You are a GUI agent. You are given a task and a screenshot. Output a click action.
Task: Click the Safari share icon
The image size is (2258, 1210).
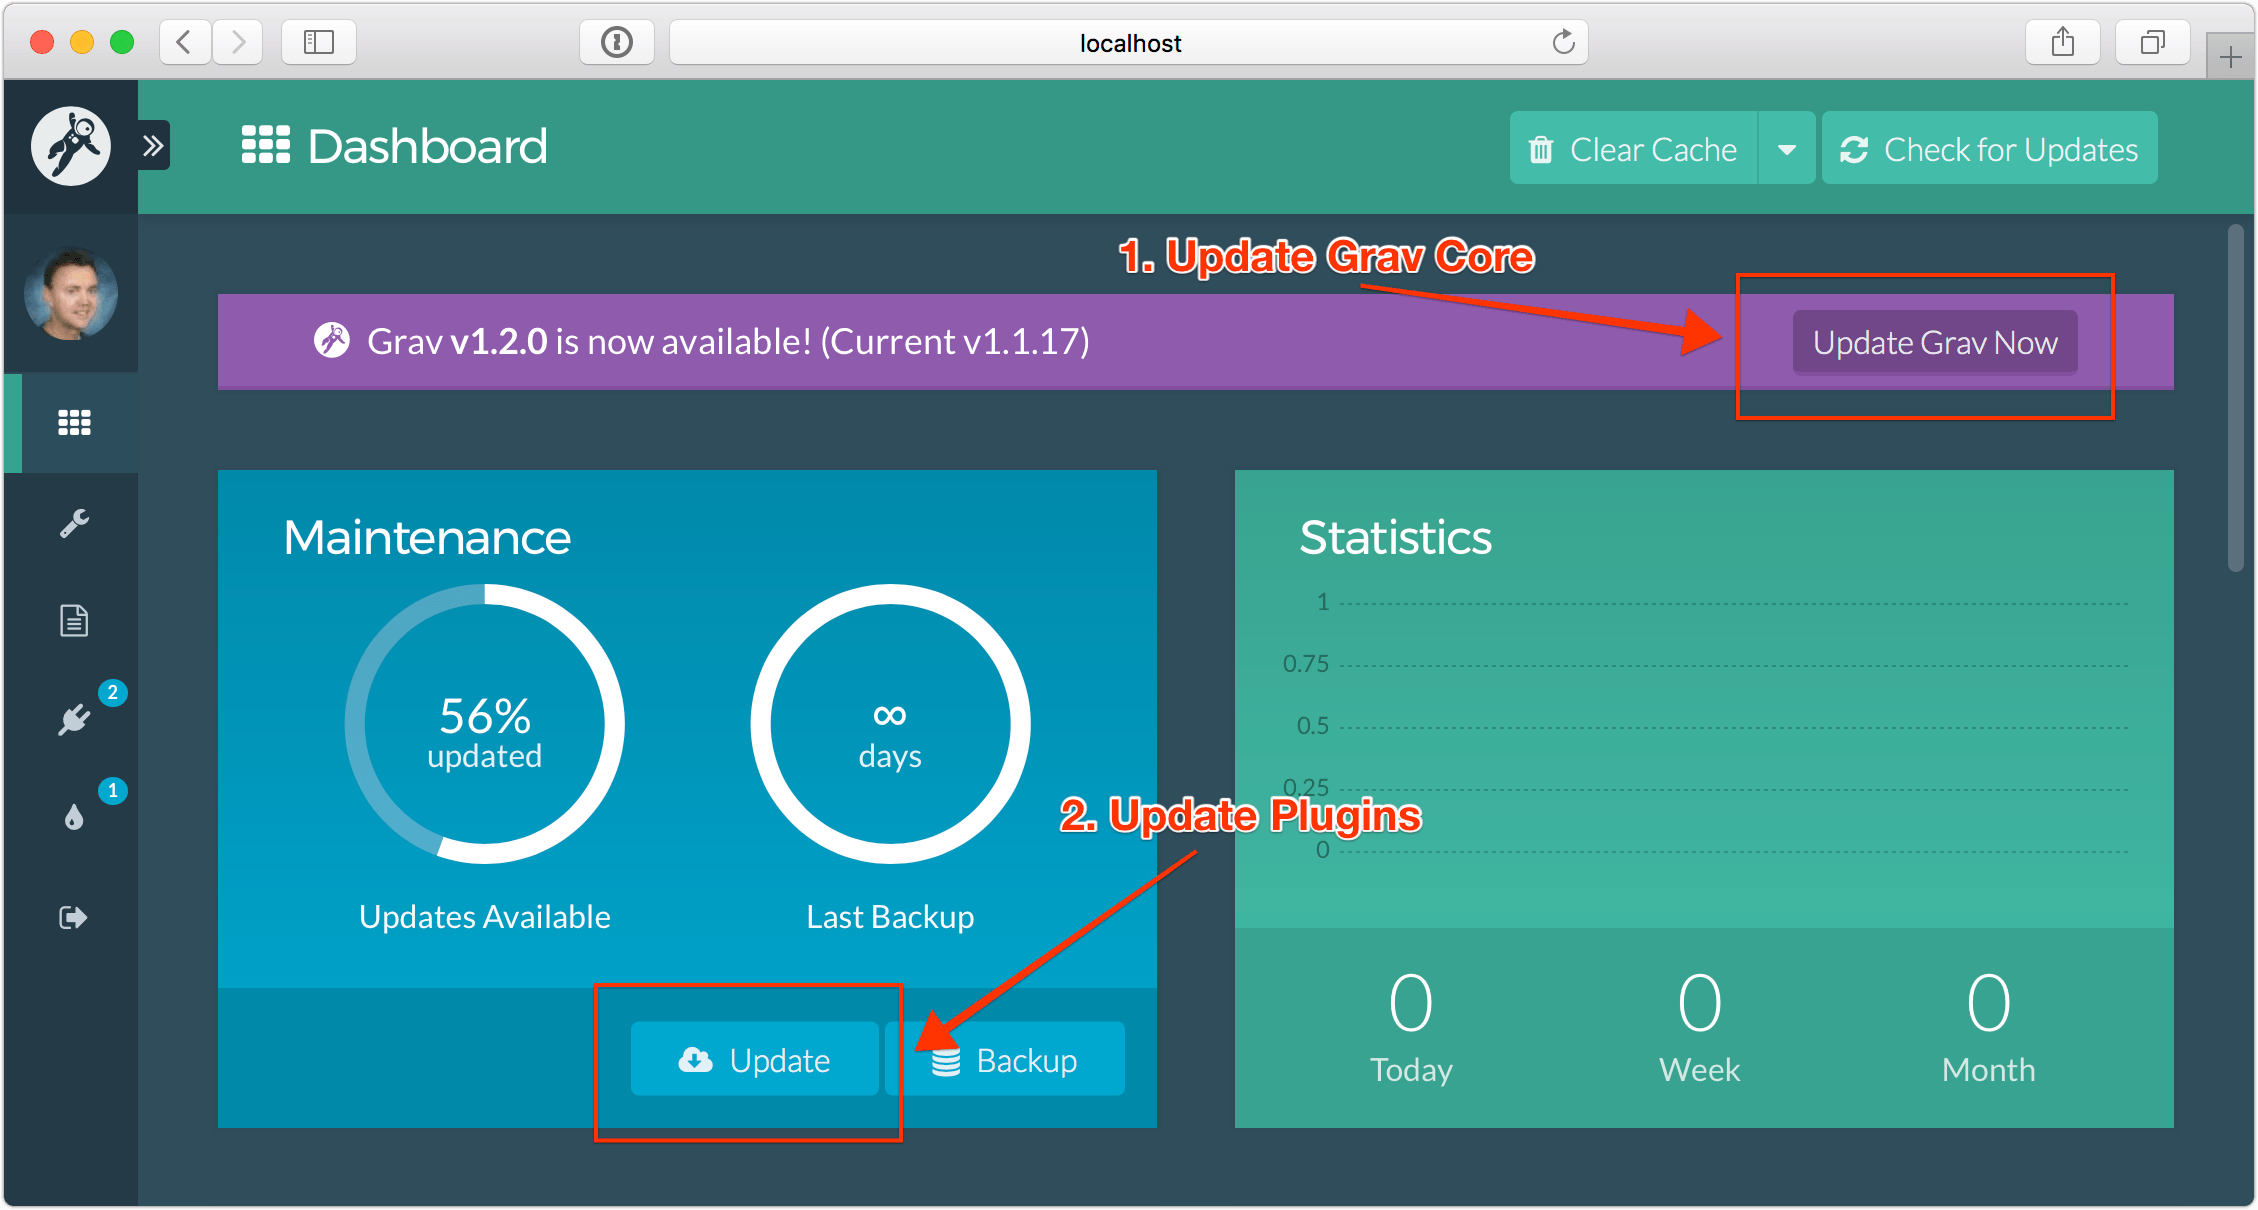[x=2063, y=42]
